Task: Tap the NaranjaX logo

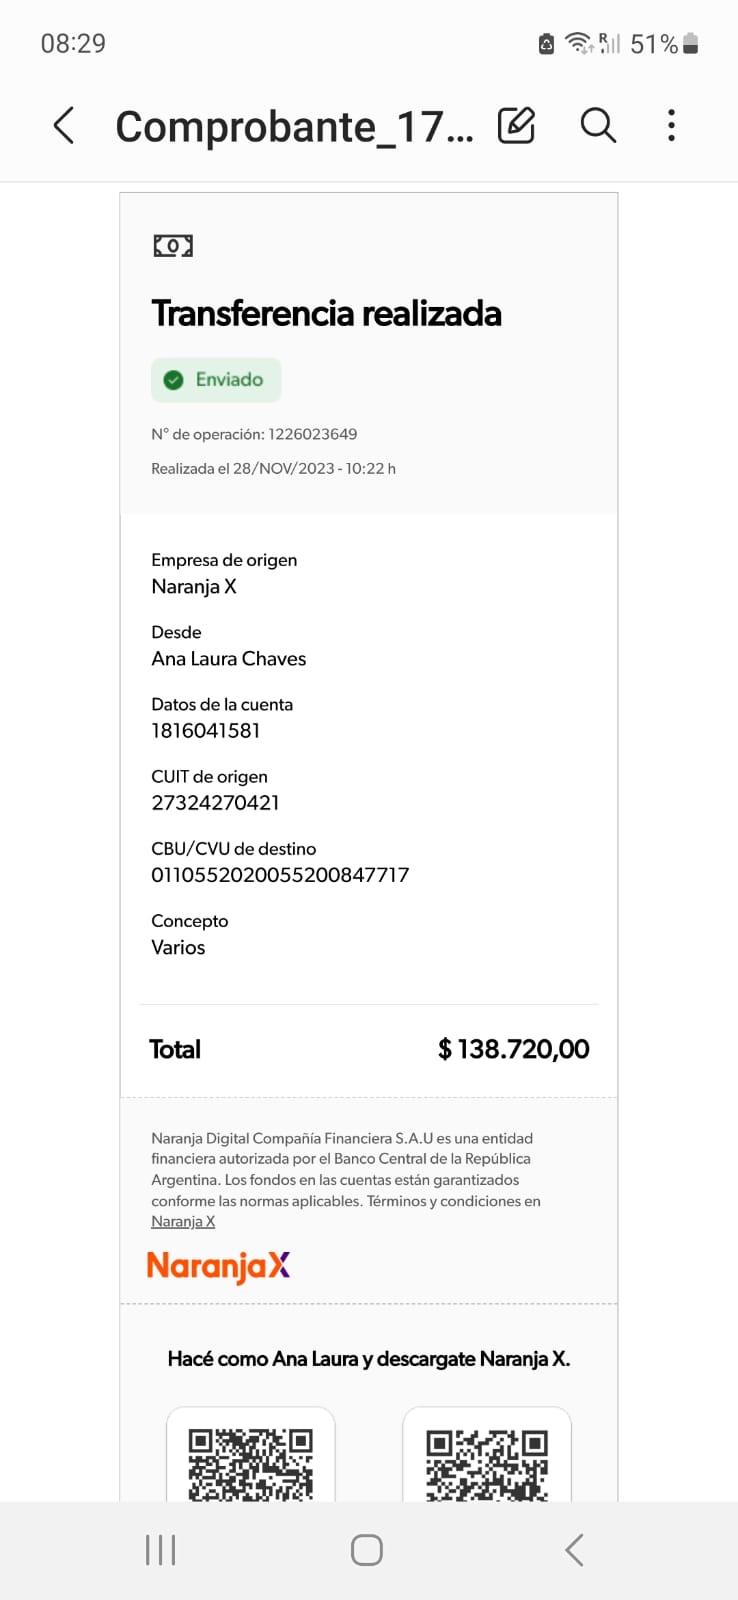Action: [218, 1266]
